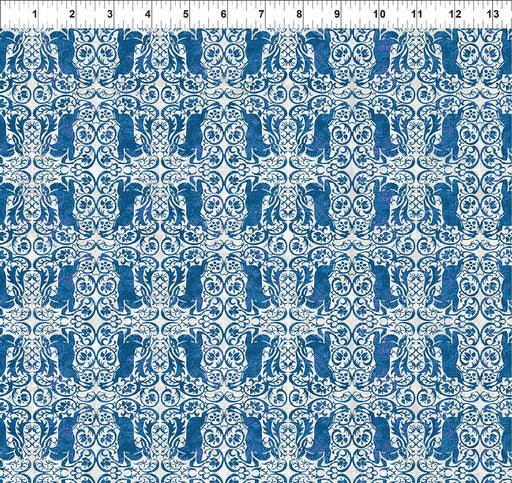Click the ruler number 1
This screenshot has height=483, width=512.
coord(34,14)
